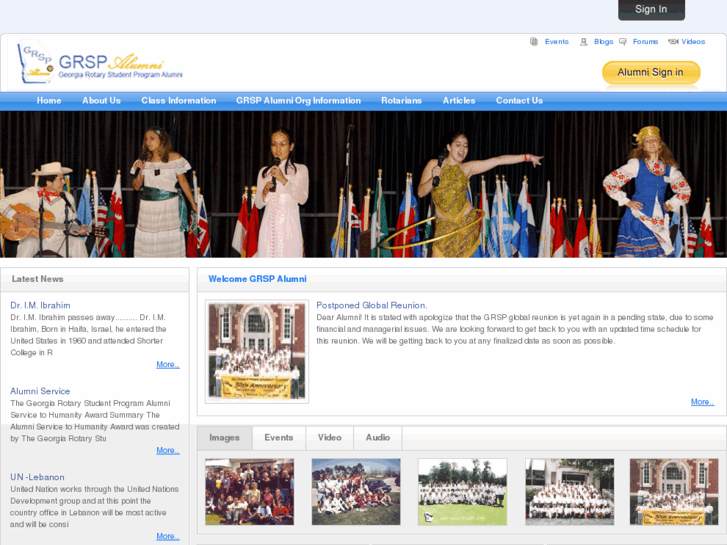The height and width of the screenshot is (545, 727).
Task: Open About Us menu item
Action: (102, 101)
